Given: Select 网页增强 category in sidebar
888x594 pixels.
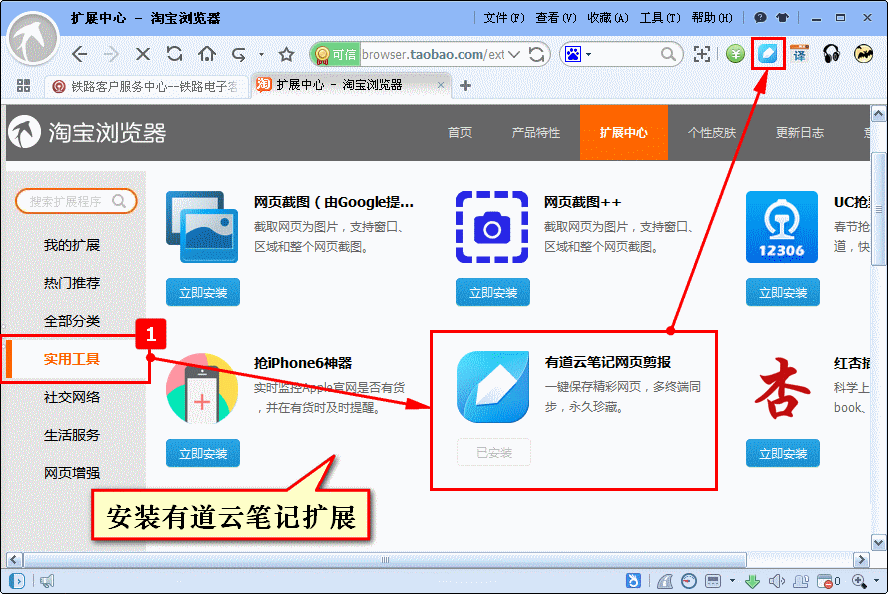Looking at the screenshot, I should [72, 473].
